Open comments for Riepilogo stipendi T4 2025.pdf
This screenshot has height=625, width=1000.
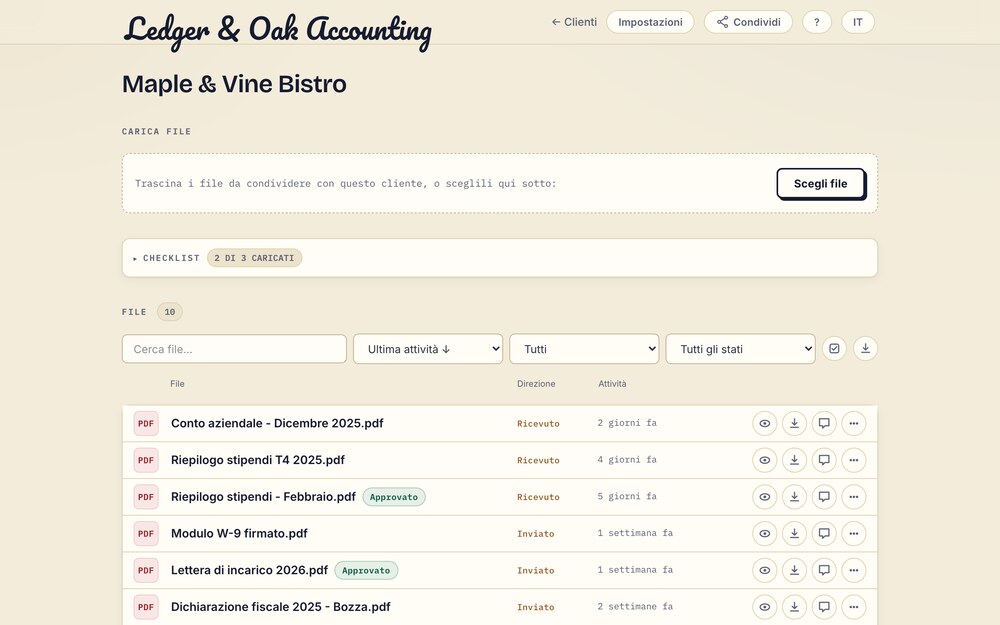pyautogui.click(x=824, y=460)
